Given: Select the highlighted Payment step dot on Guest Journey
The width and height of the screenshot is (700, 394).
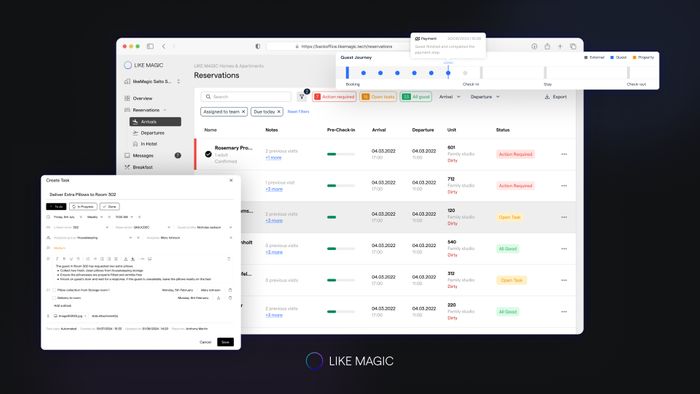Looking at the screenshot, I should pyautogui.click(x=448, y=73).
